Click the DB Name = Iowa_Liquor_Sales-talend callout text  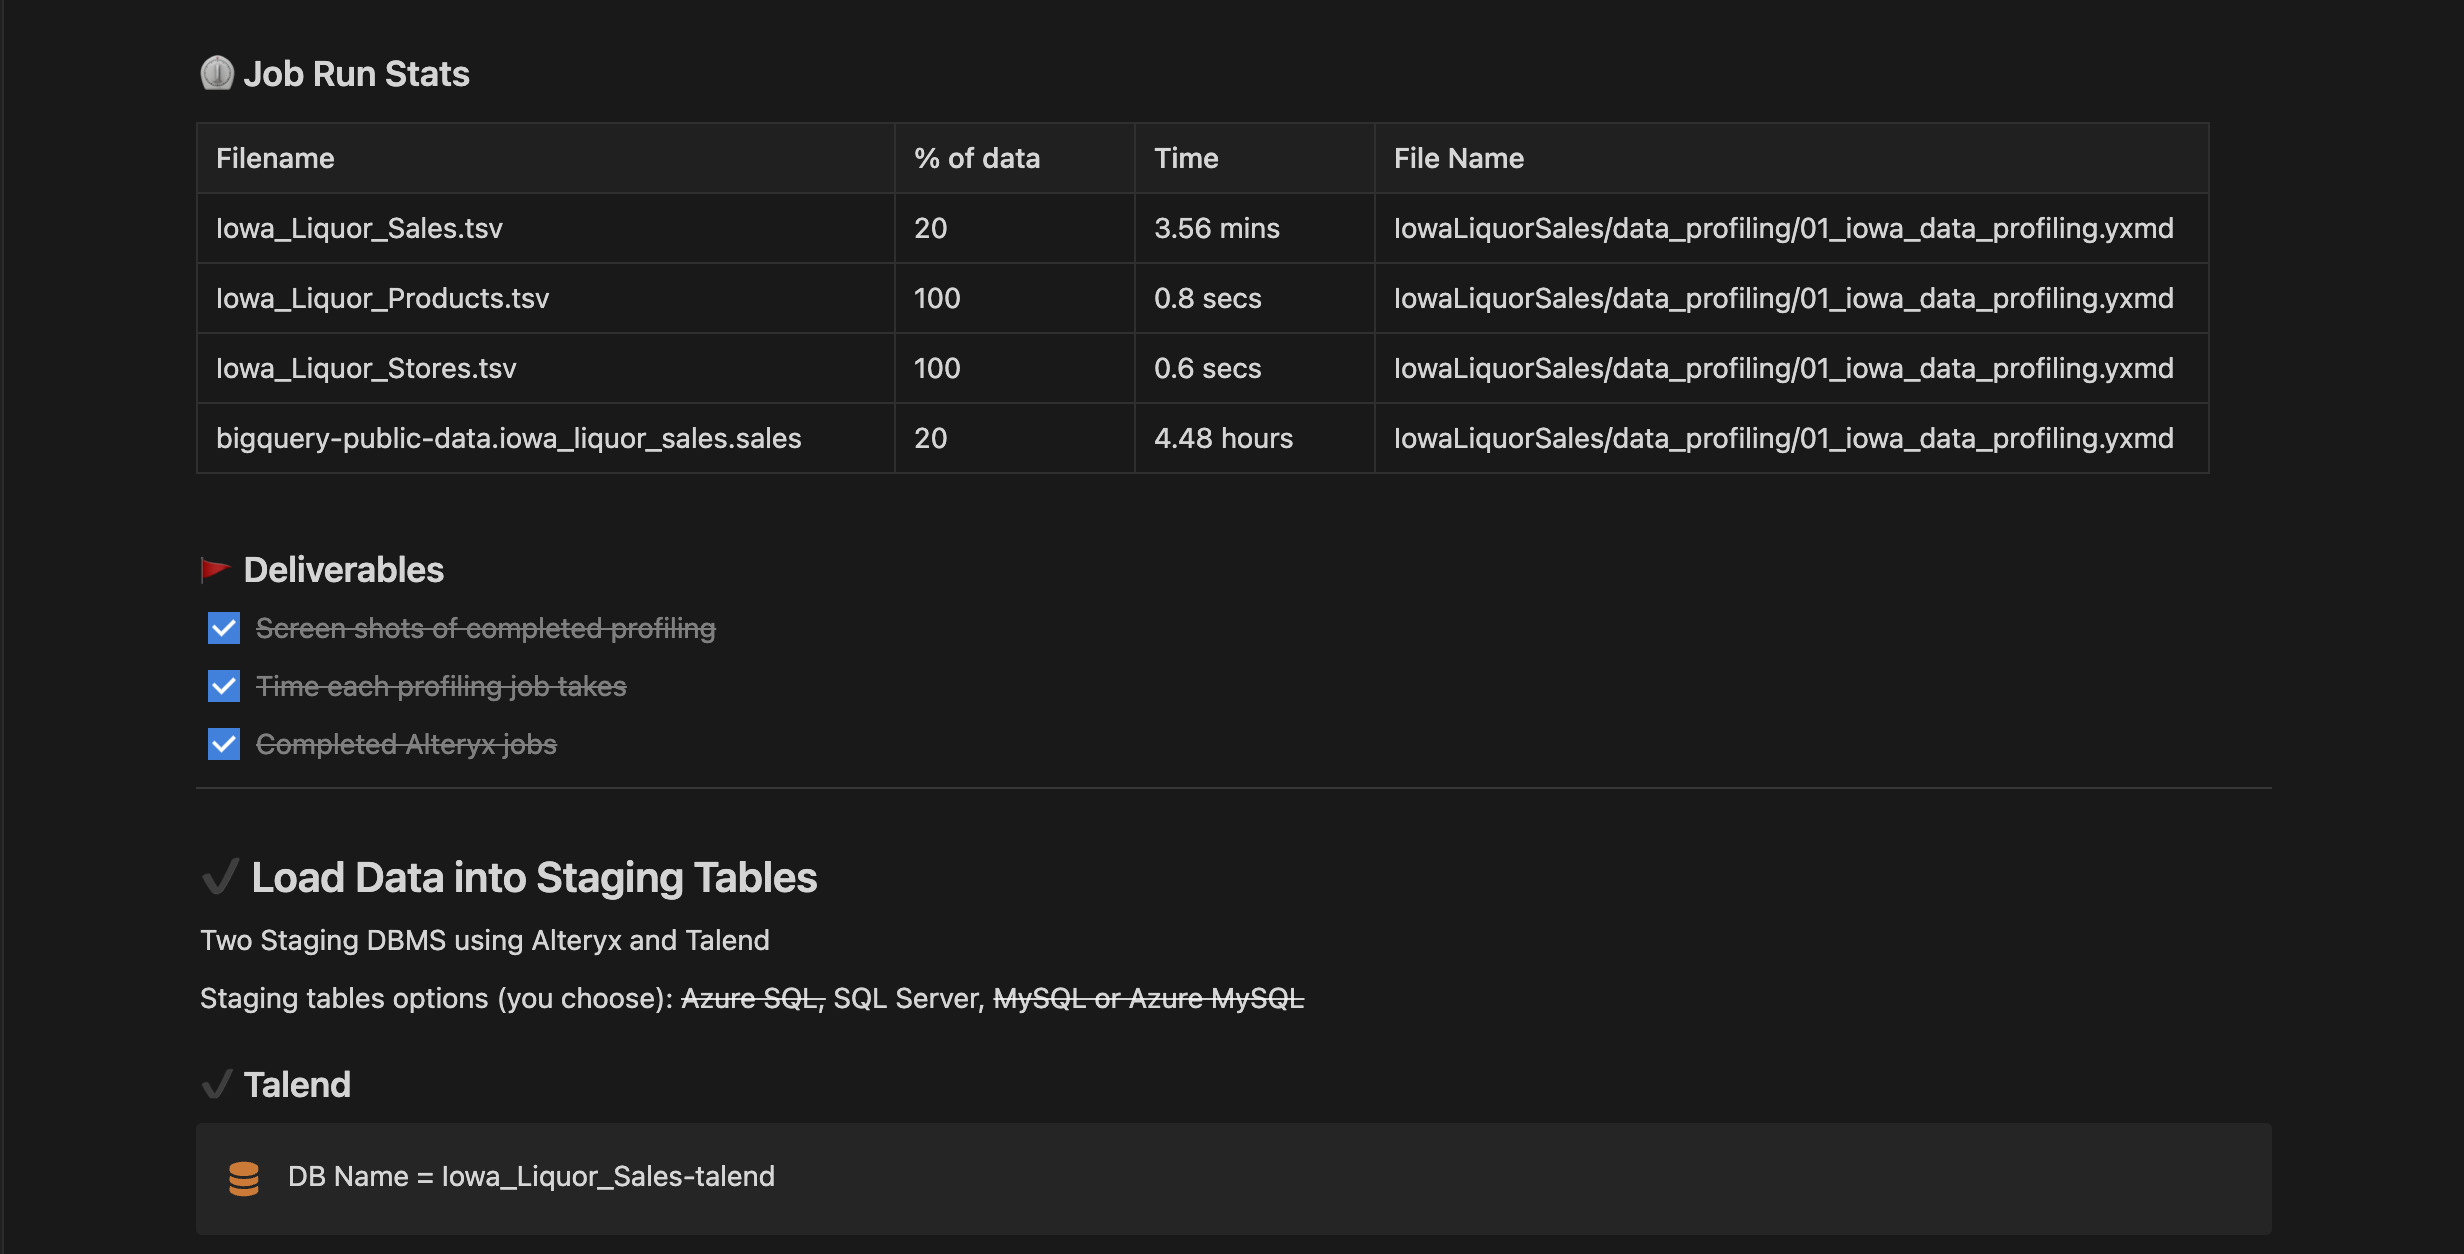(x=530, y=1176)
